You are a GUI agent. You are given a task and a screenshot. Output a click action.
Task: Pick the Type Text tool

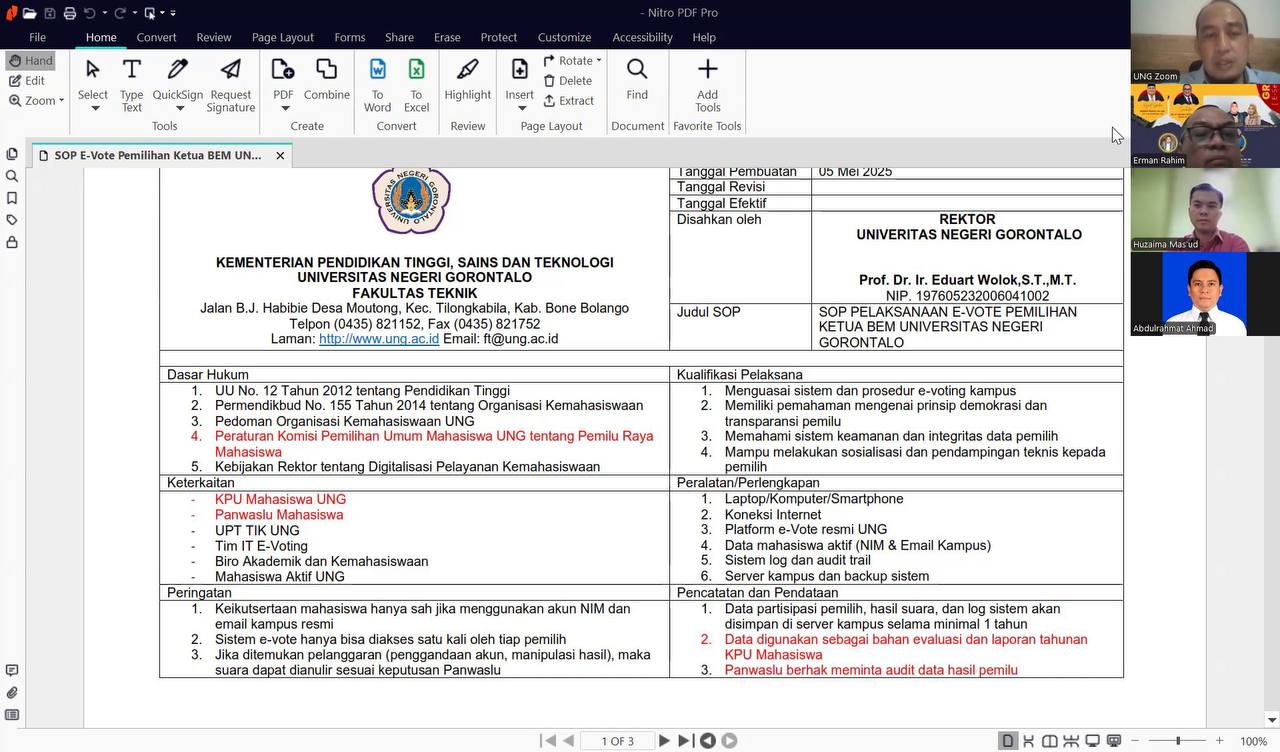(x=131, y=84)
